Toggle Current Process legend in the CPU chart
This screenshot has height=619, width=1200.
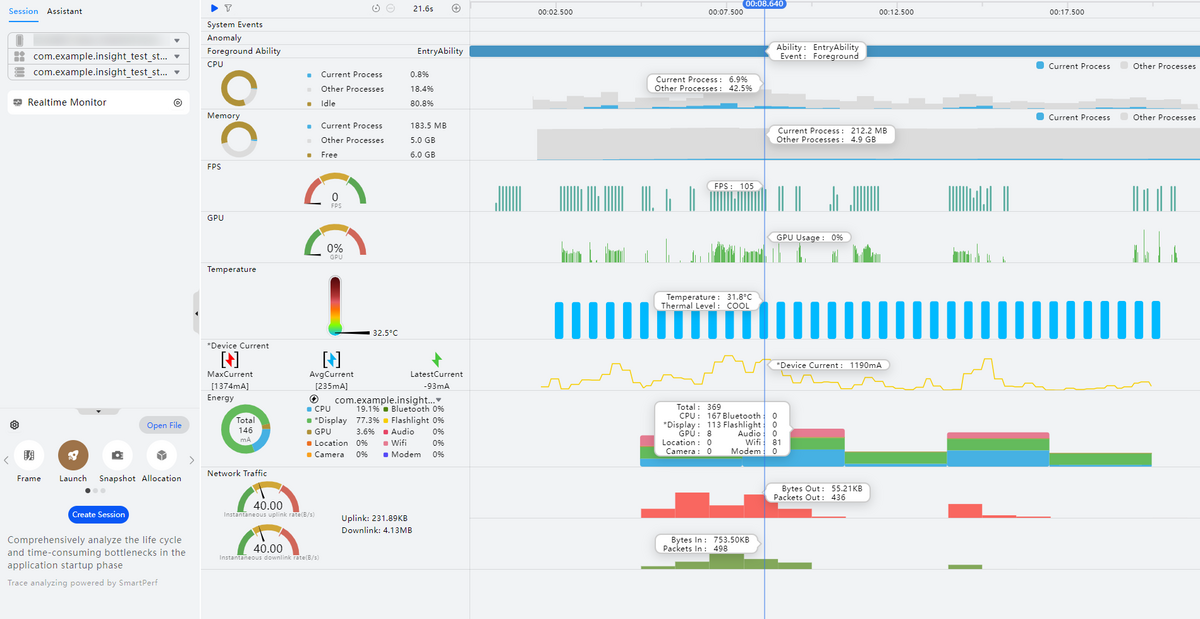[1073, 66]
